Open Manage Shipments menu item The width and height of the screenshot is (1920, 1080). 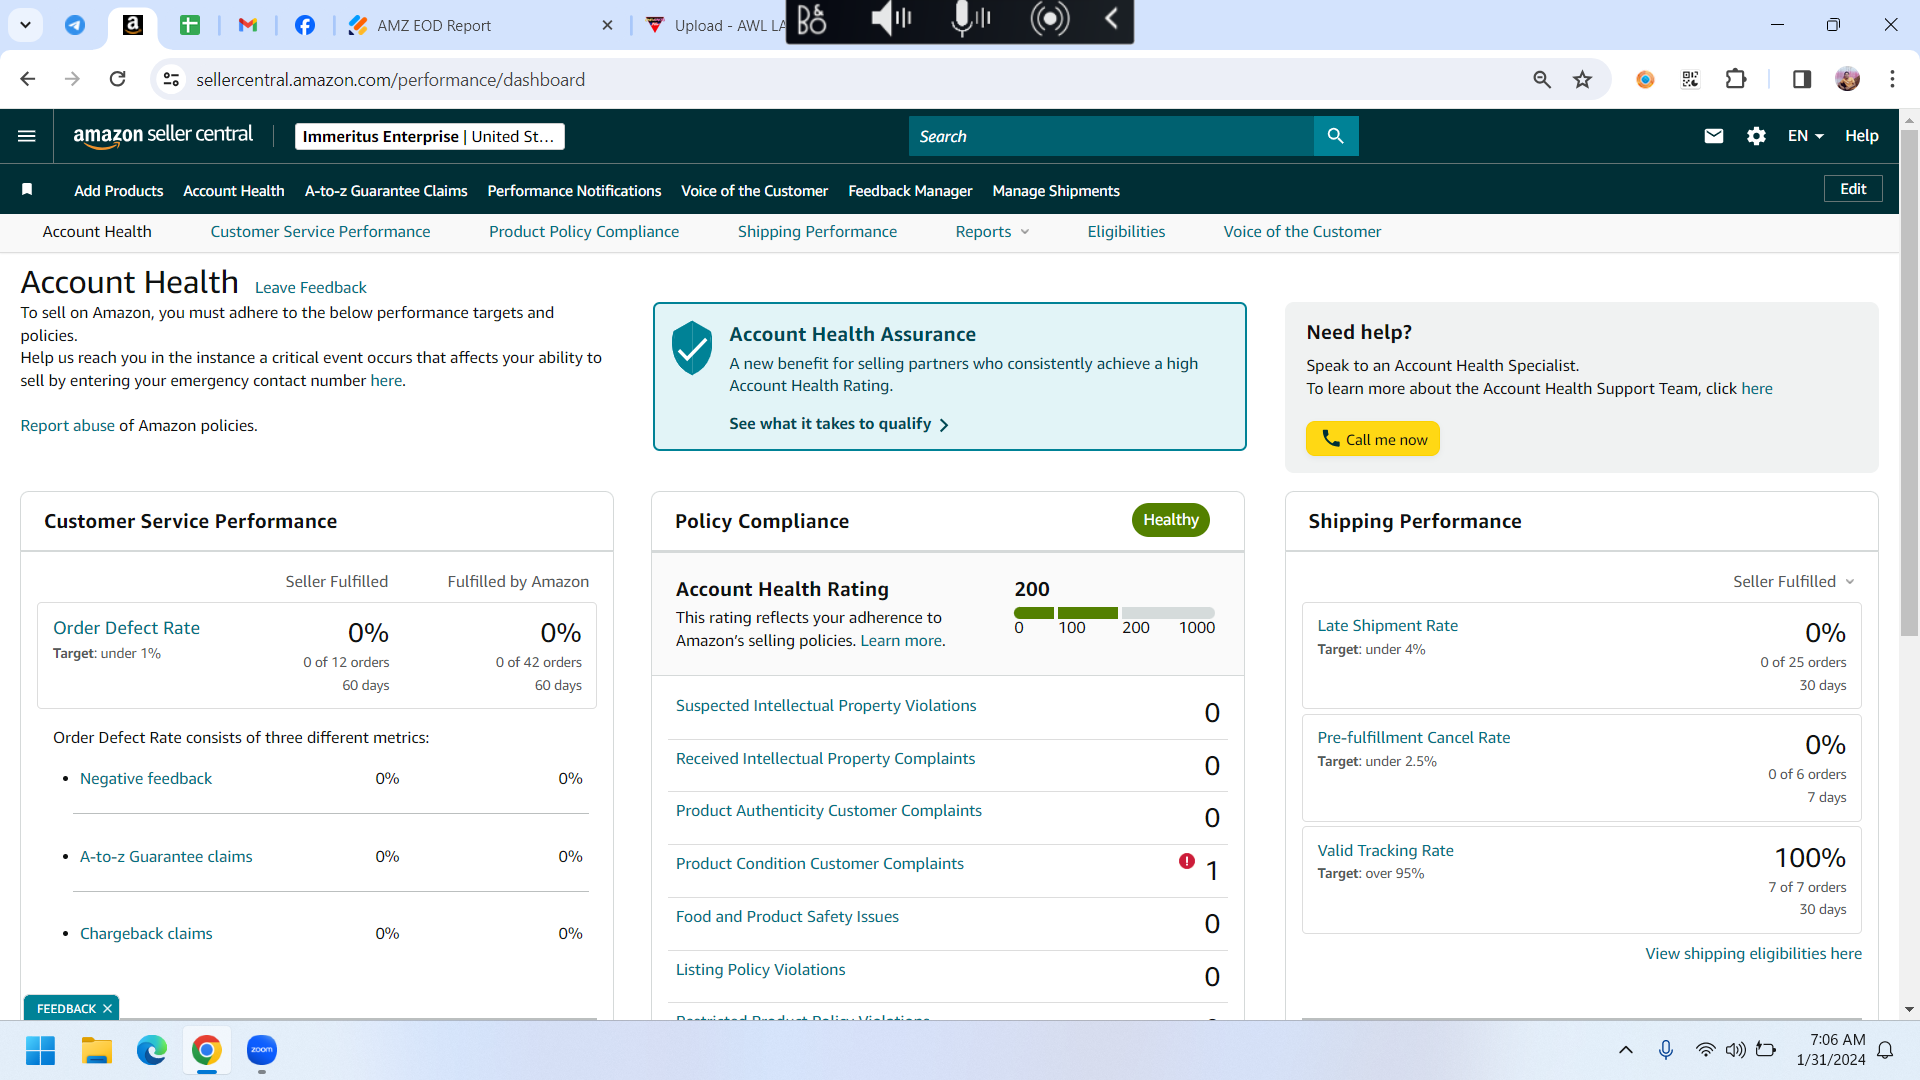pos(1056,191)
